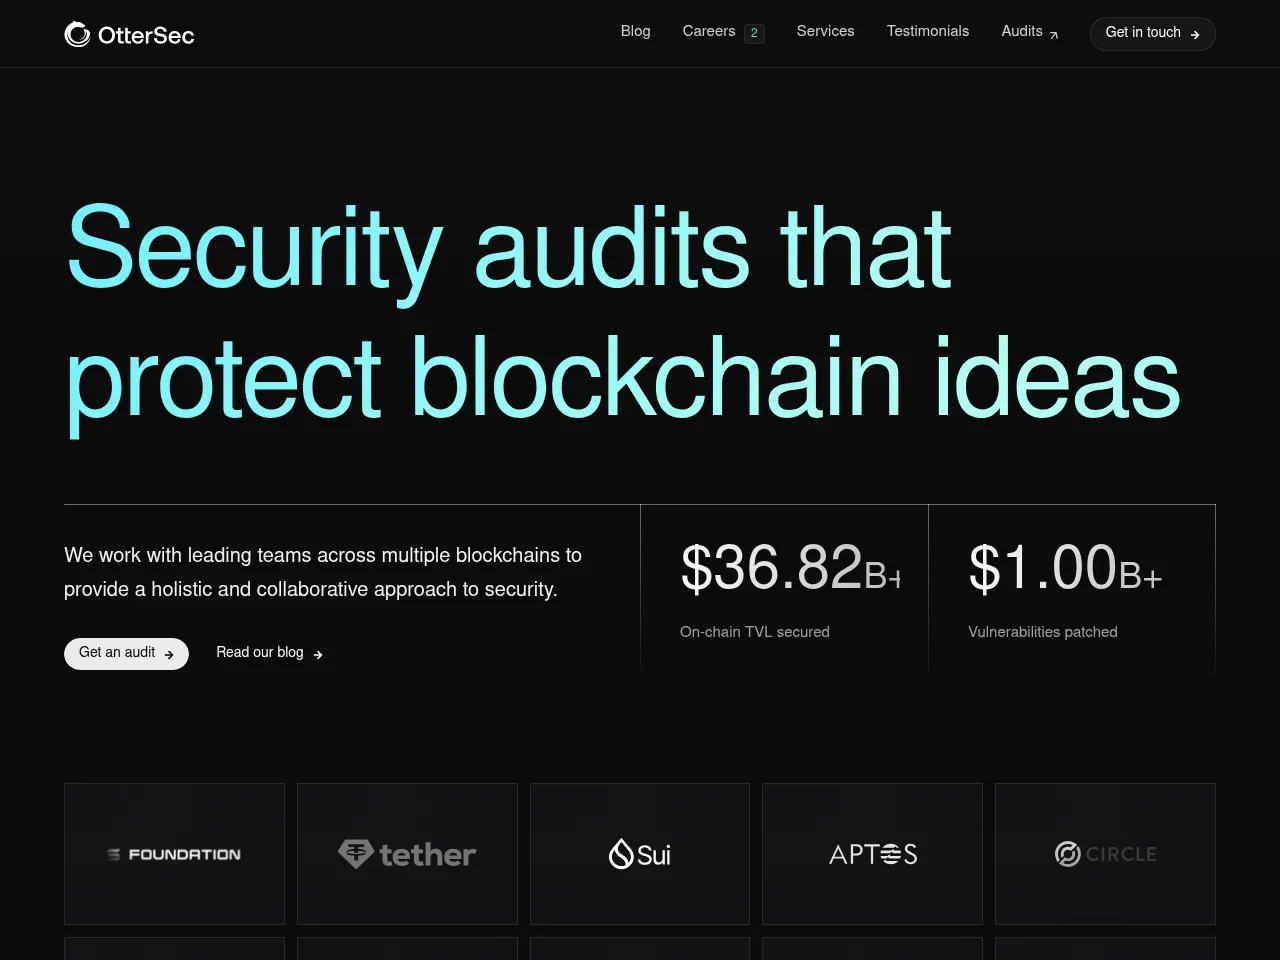The height and width of the screenshot is (960, 1280).
Task: Click the Tether shield logo icon
Action: click(357, 854)
